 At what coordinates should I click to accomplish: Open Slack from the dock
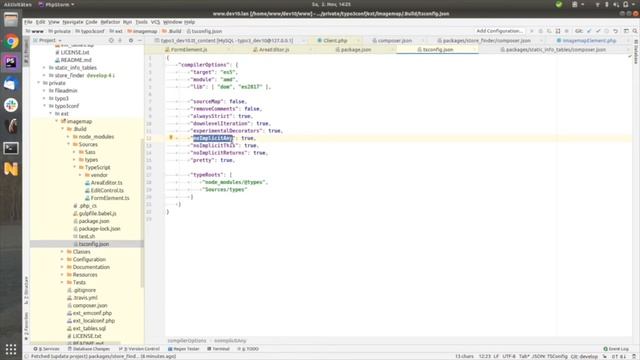[x=11, y=105]
